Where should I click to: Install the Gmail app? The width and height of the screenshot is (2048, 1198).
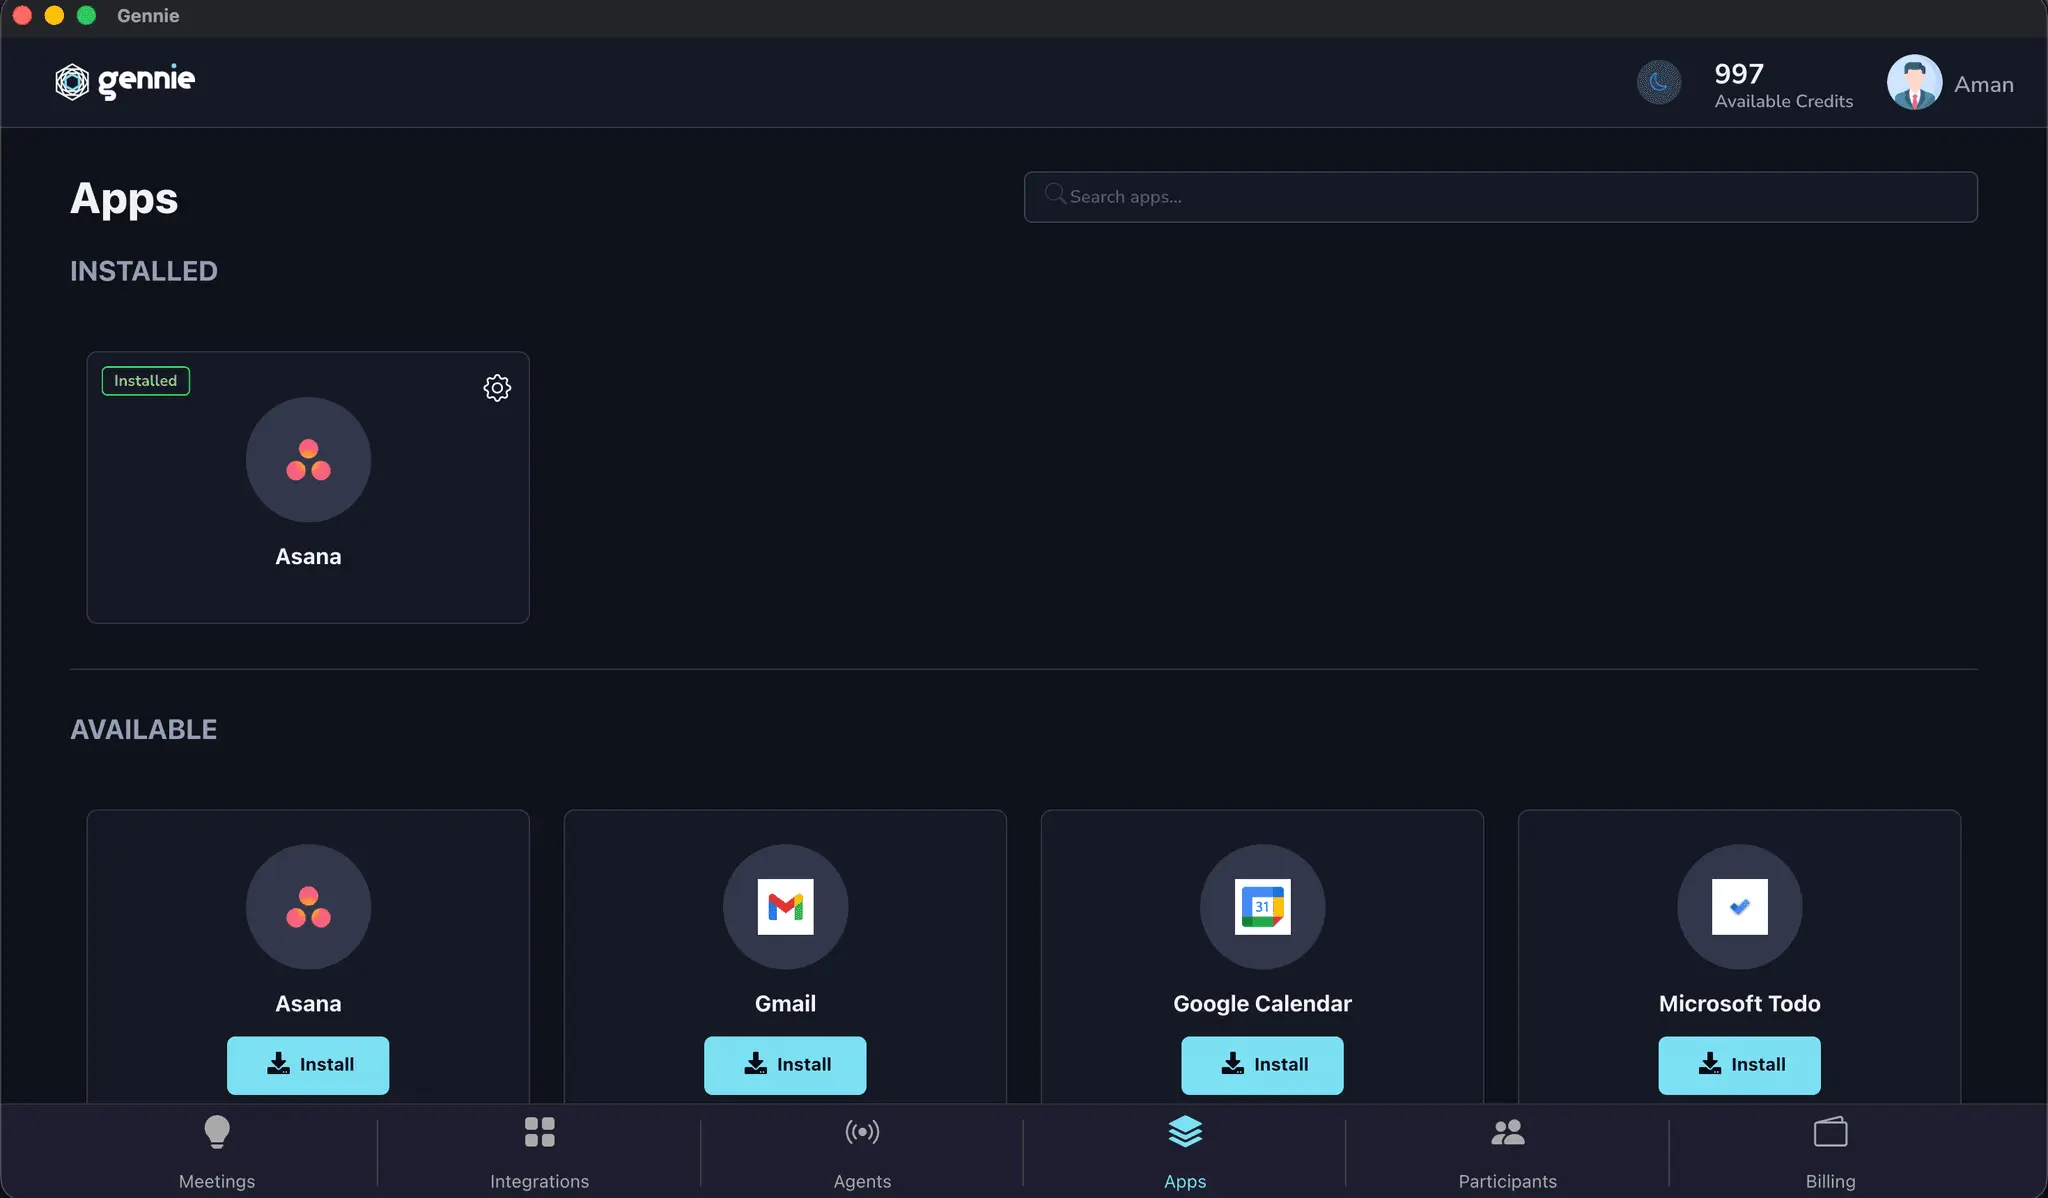point(785,1065)
